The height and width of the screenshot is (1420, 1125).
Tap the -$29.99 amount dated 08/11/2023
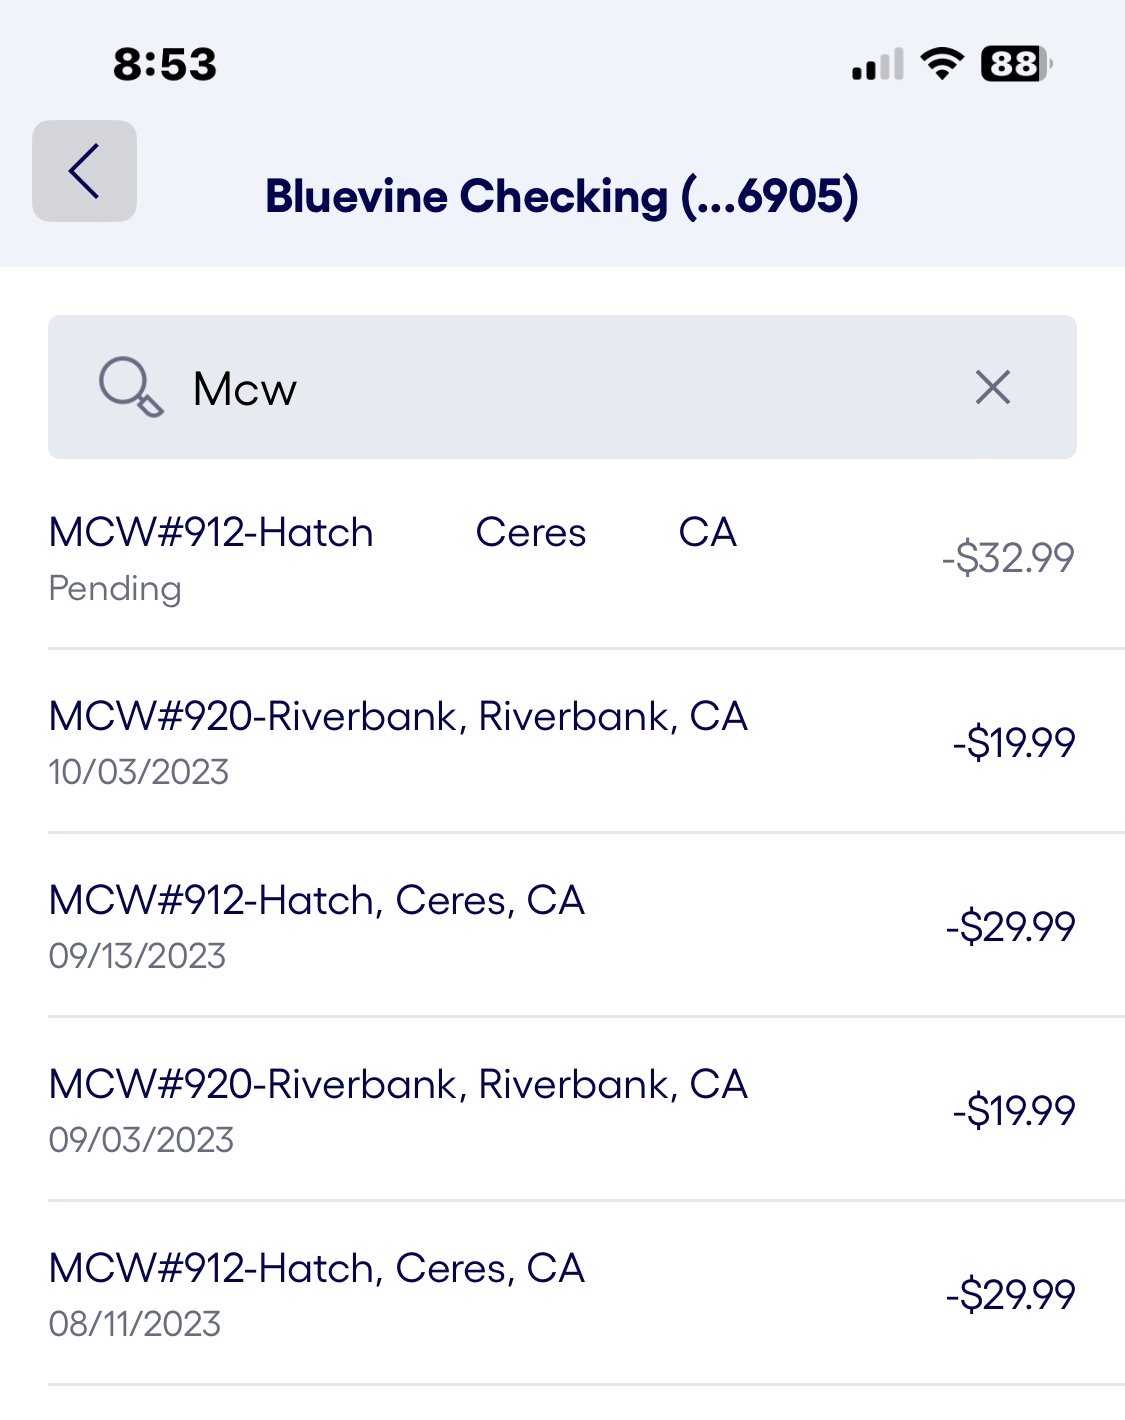[1011, 1294]
